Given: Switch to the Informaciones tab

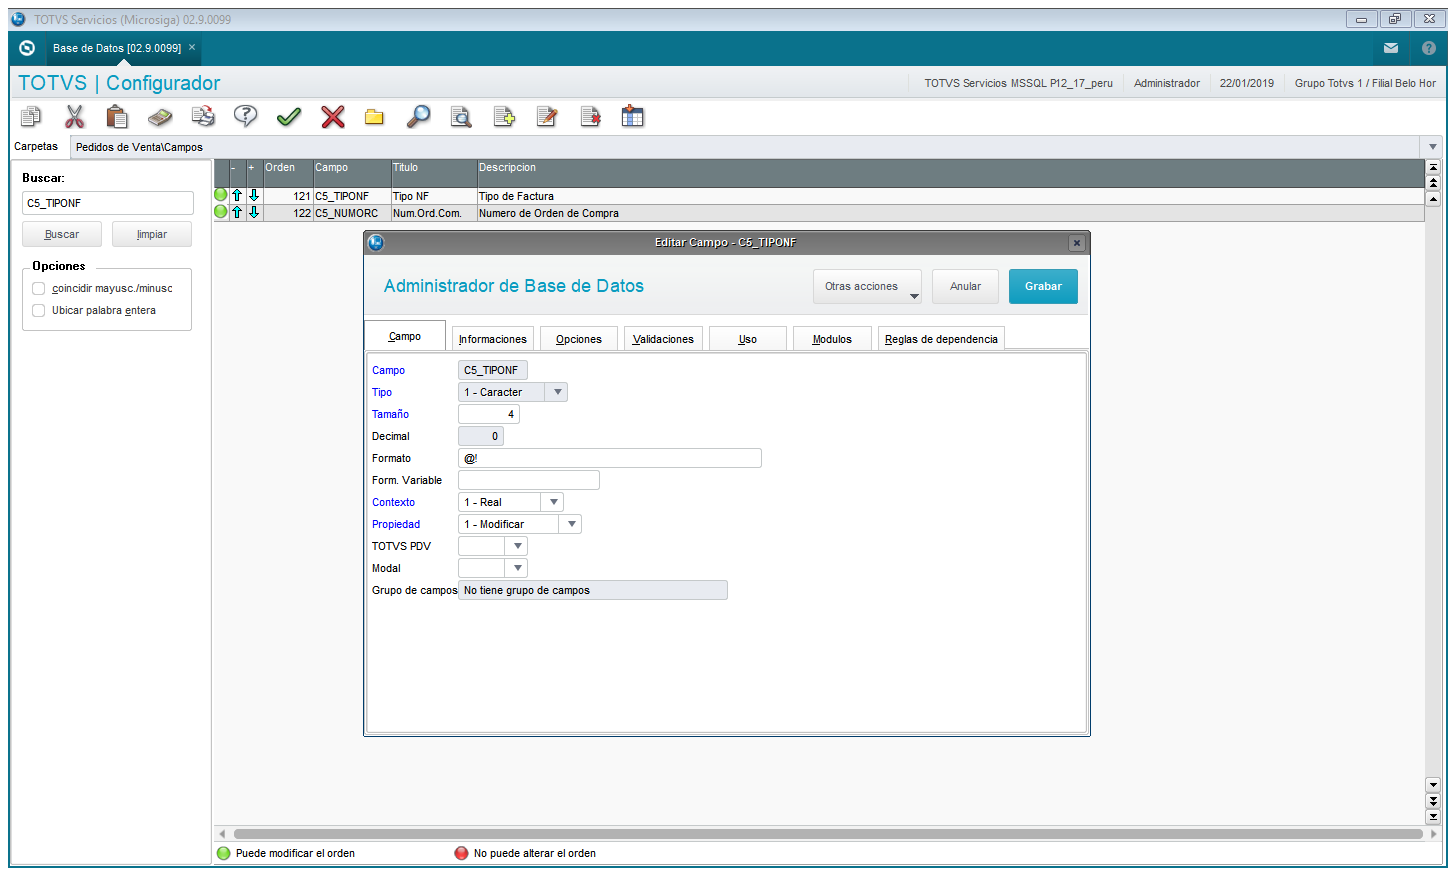Looking at the screenshot, I should click(493, 339).
